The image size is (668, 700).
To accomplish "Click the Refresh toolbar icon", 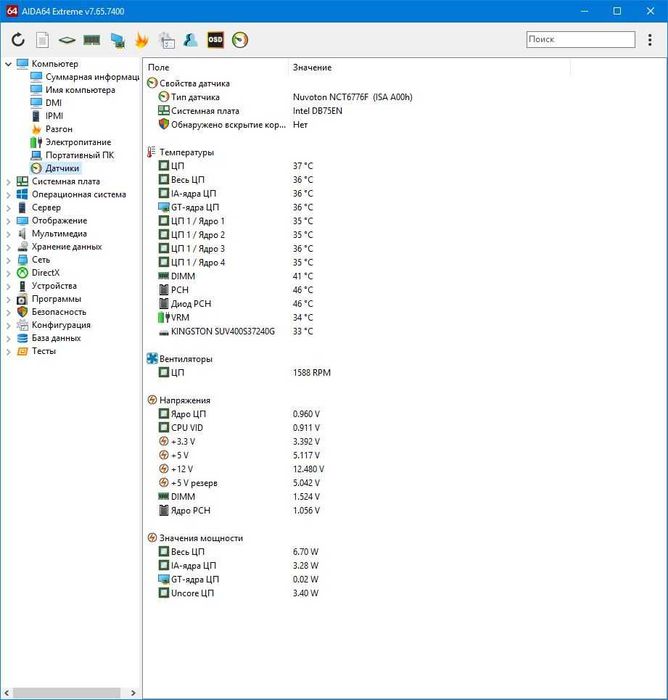I will pos(18,40).
